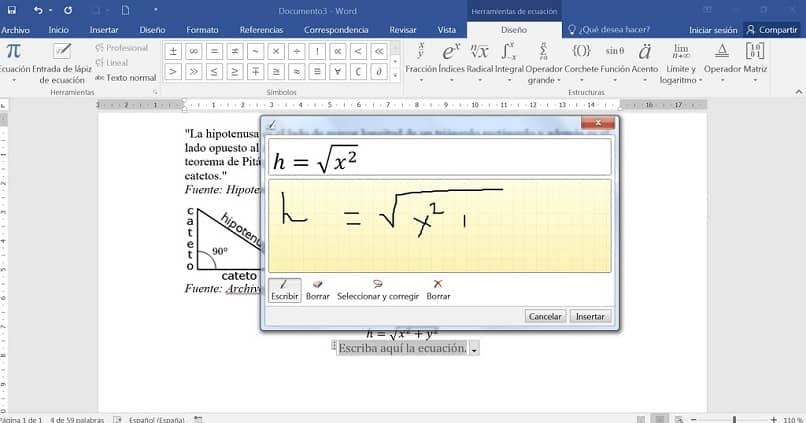Viewport: 806px width, 423px height.
Task: Switch to the Inicio tab
Action: coord(59,30)
